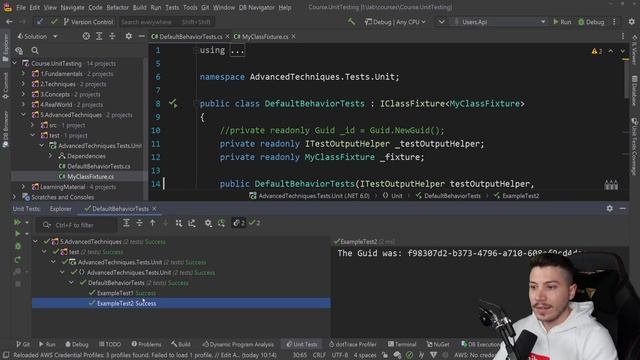Expand all nodes in test session tree
This screenshot has height=360, width=640.
[x=126, y=223]
